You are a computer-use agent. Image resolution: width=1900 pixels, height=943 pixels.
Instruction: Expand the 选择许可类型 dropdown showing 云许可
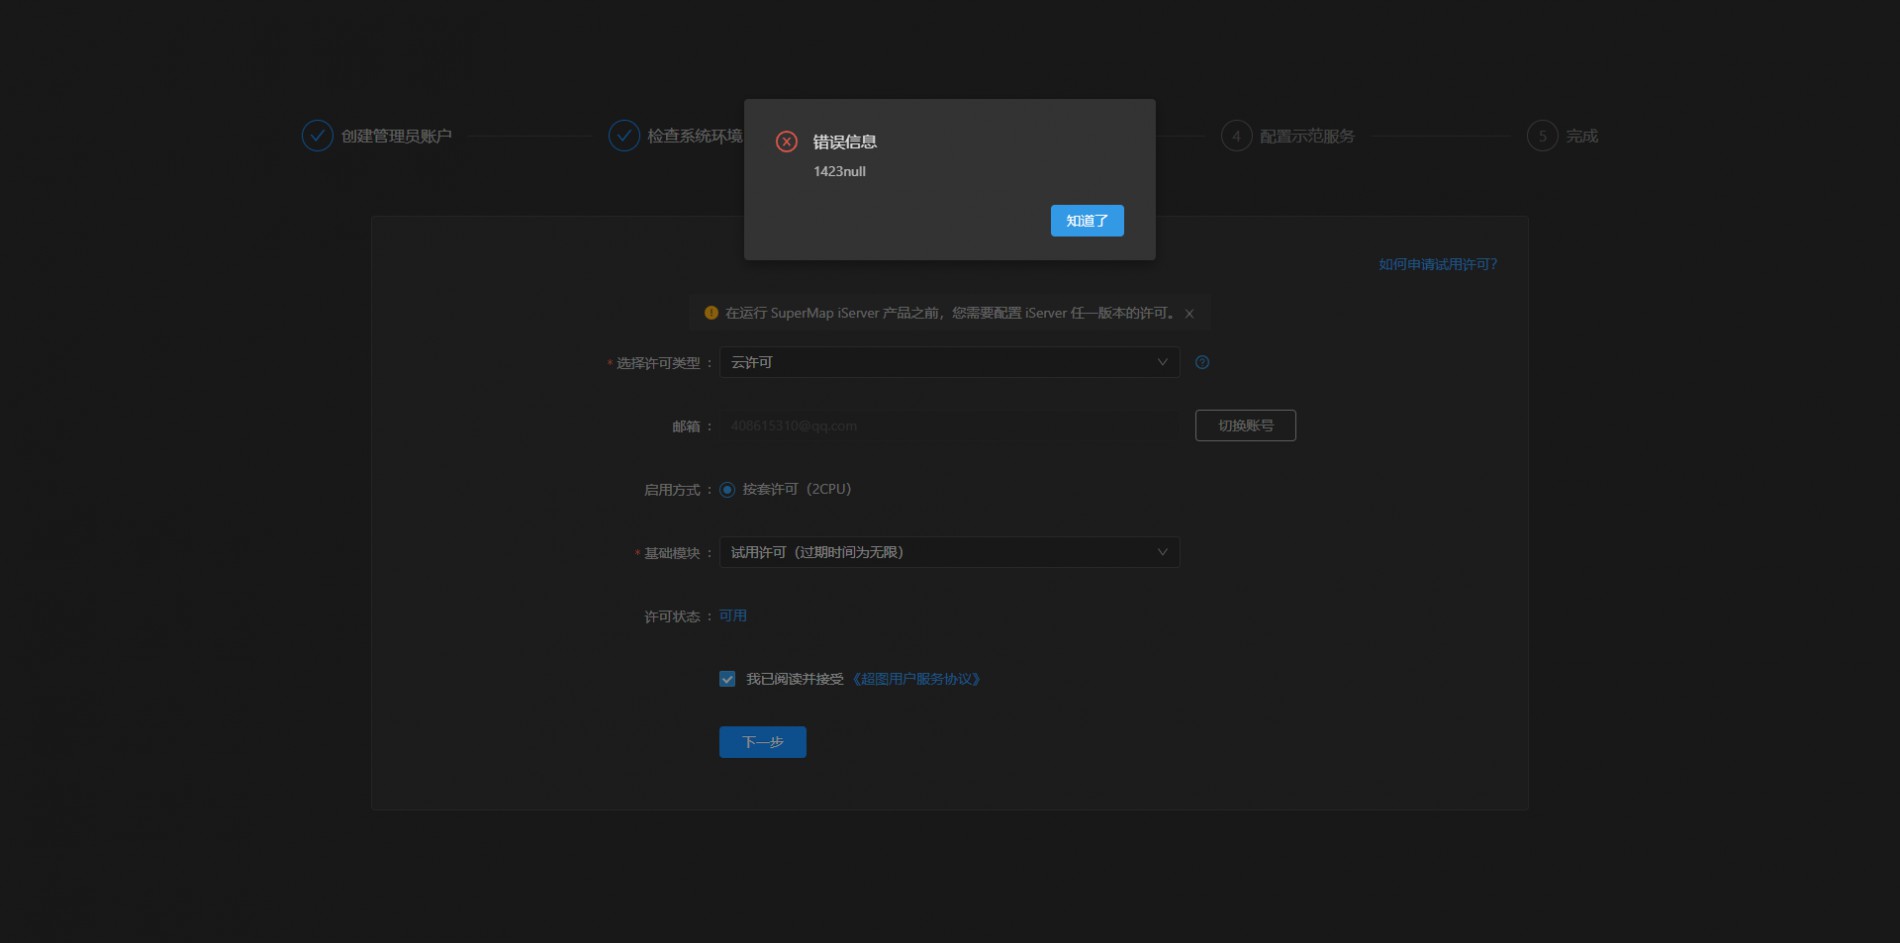948,362
